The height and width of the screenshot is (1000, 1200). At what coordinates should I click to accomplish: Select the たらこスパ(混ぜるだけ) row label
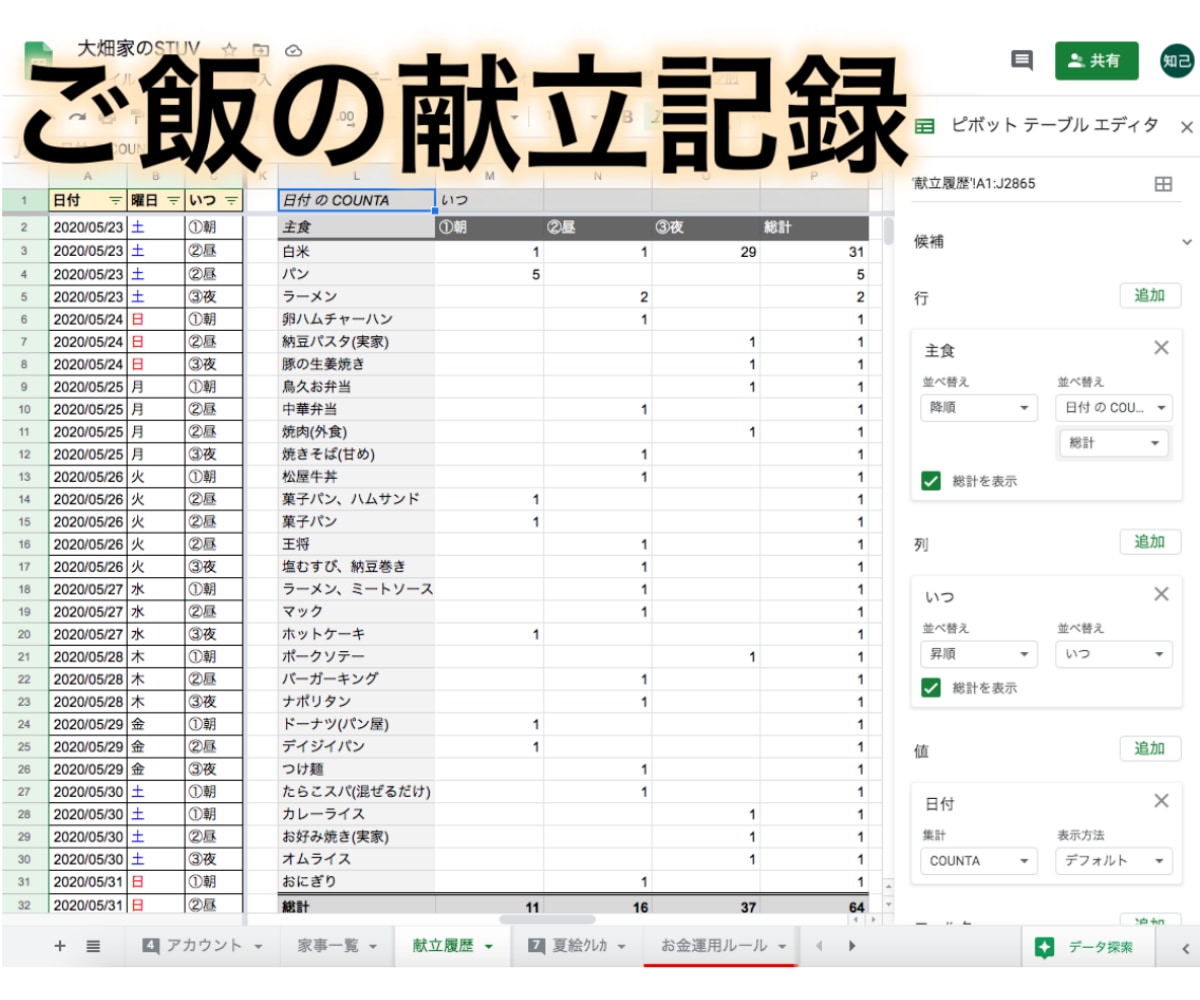356,791
